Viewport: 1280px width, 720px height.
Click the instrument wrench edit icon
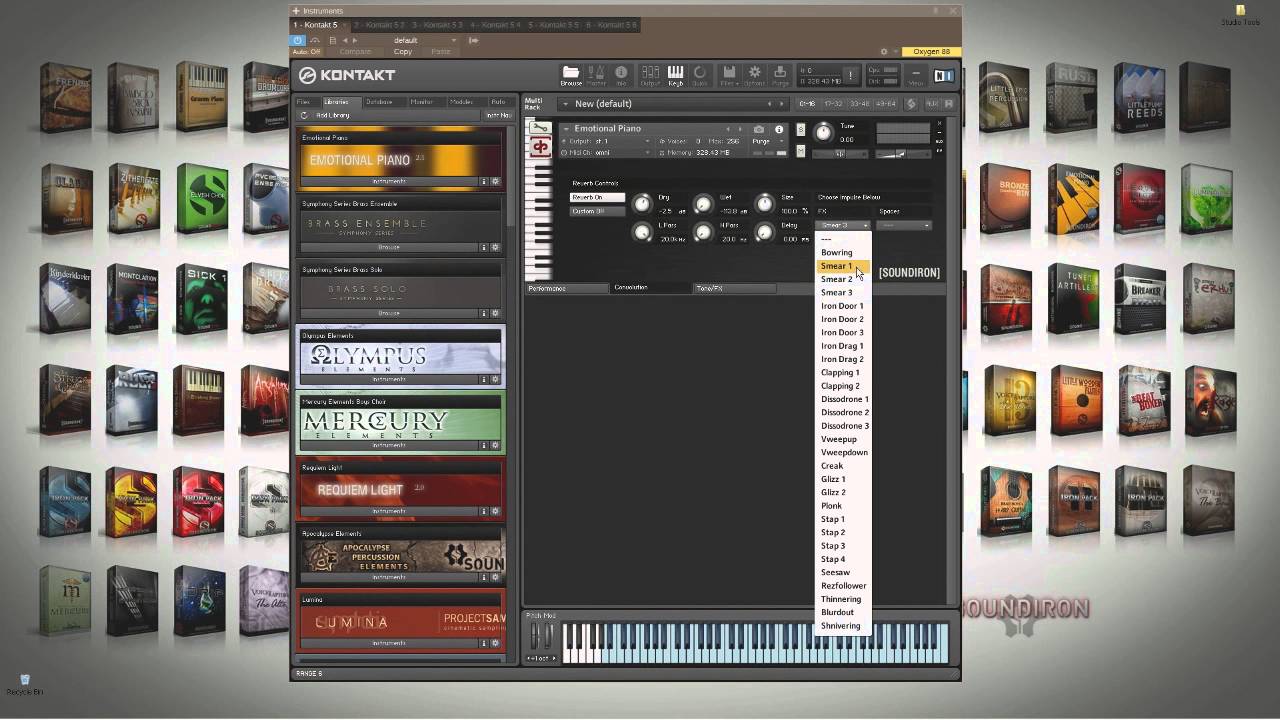tap(540, 128)
